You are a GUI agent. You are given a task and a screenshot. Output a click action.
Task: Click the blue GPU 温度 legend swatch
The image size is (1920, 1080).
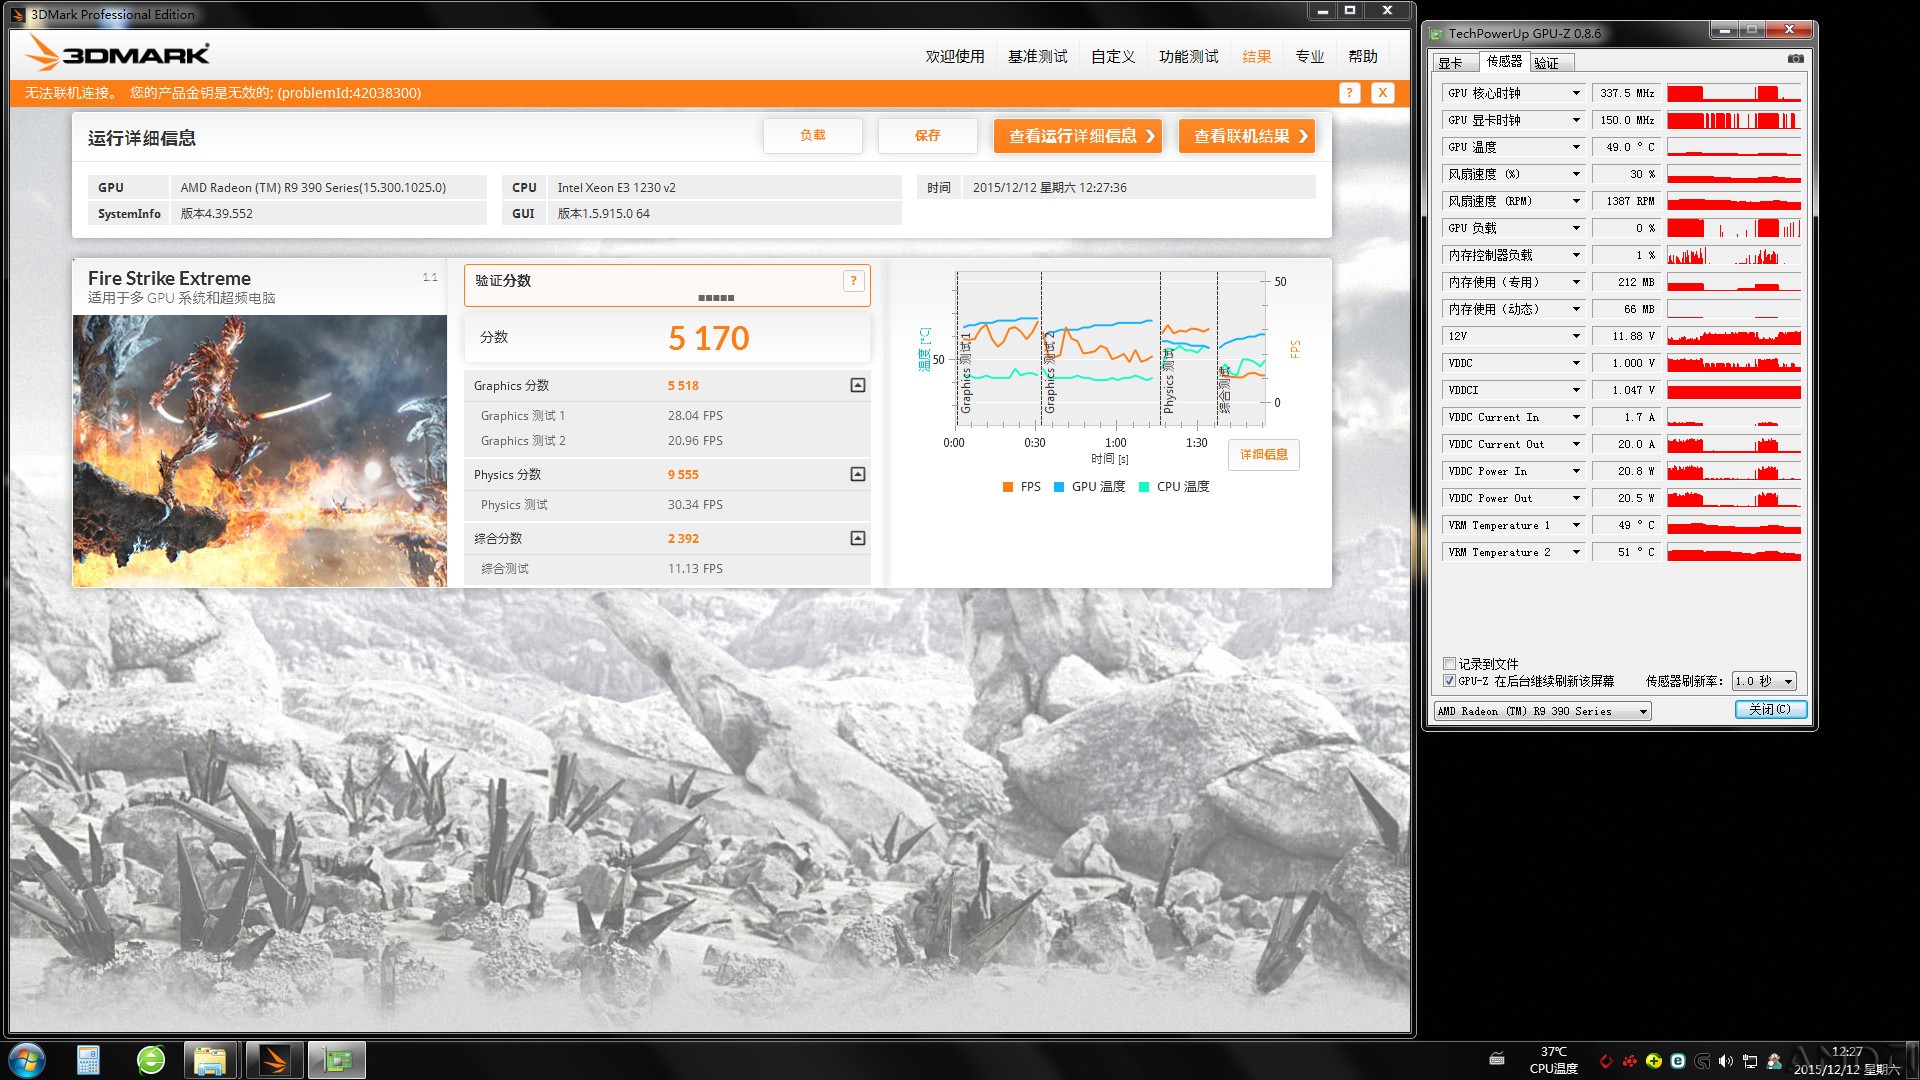click(1059, 487)
